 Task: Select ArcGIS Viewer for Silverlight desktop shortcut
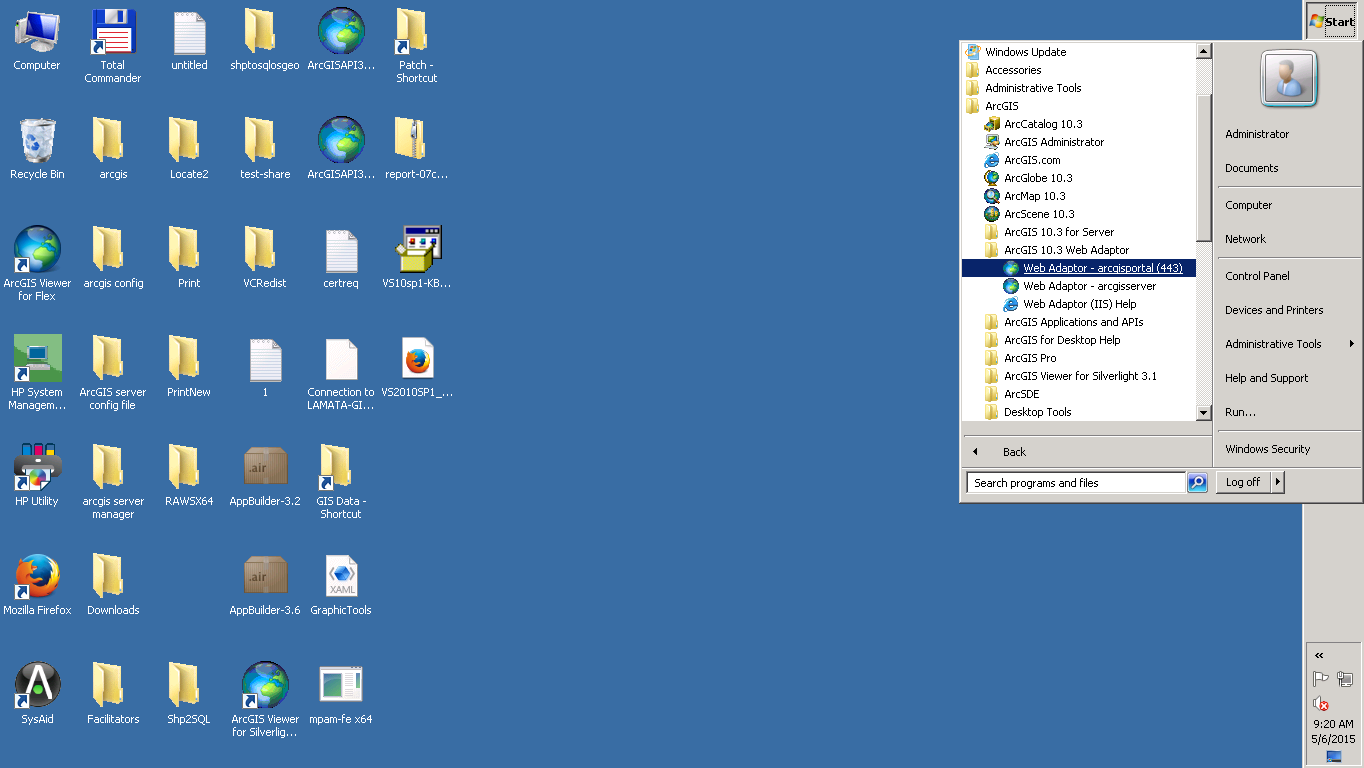click(265, 700)
